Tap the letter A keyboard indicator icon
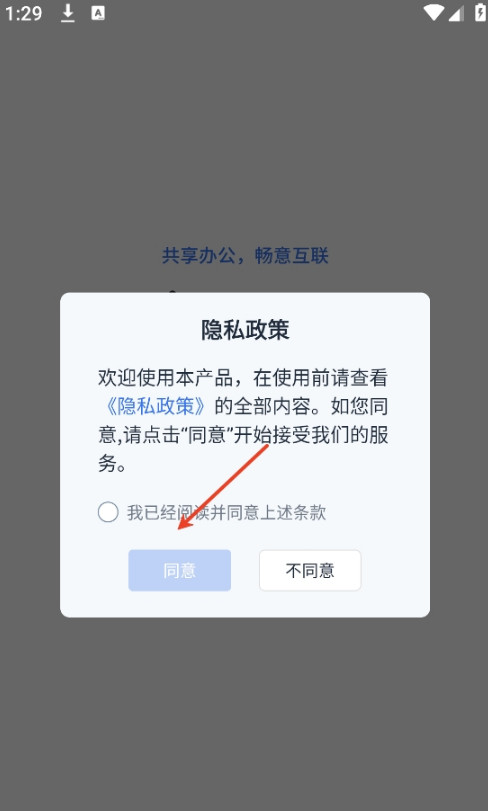488x811 pixels. tap(98, 13)
